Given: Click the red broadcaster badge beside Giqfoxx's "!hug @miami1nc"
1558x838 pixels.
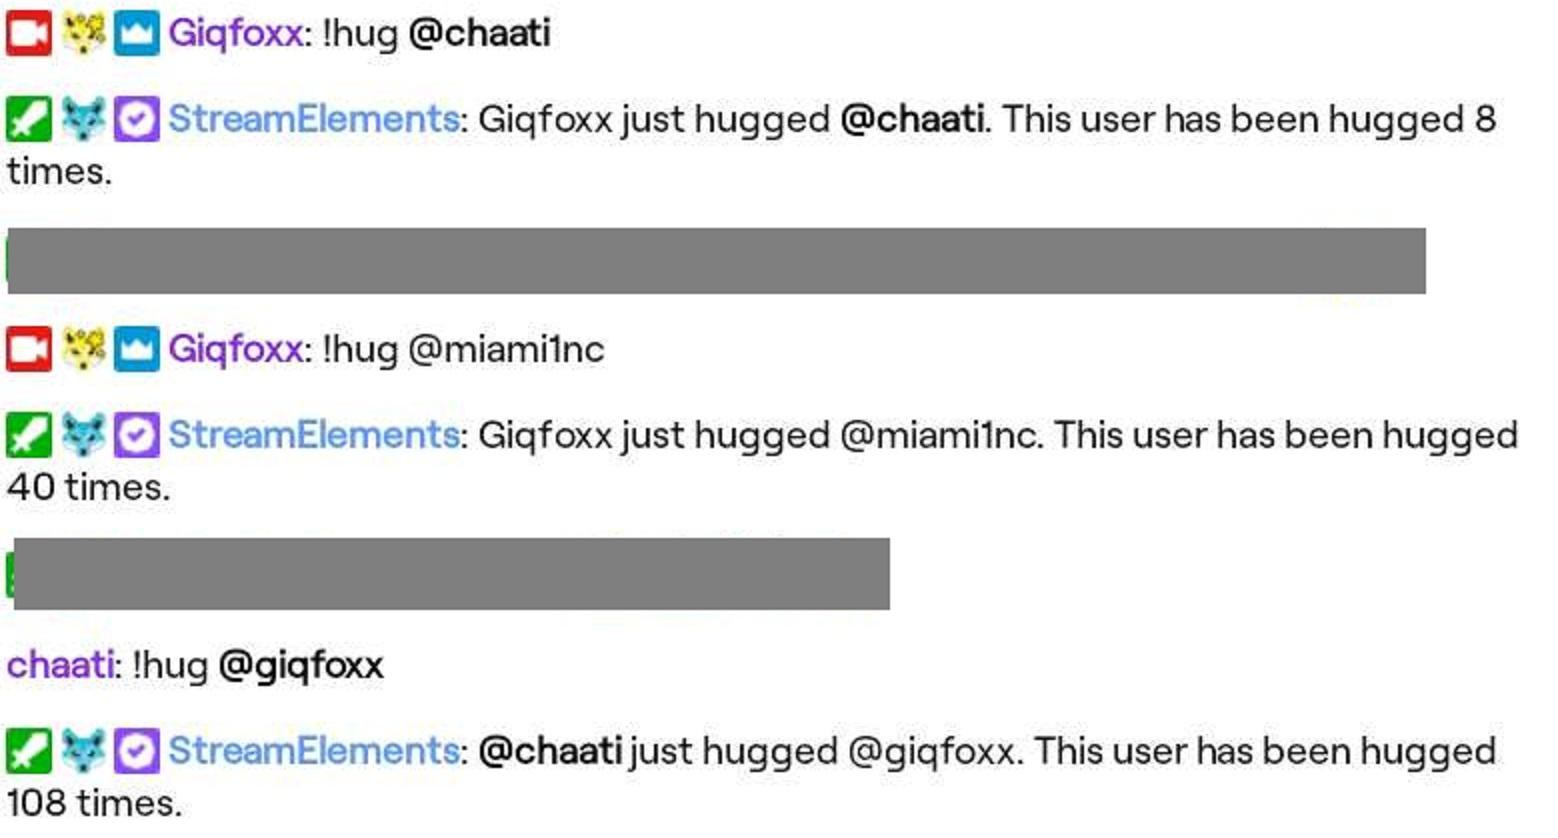Looking at the screenshot, I should pos(28,350).
